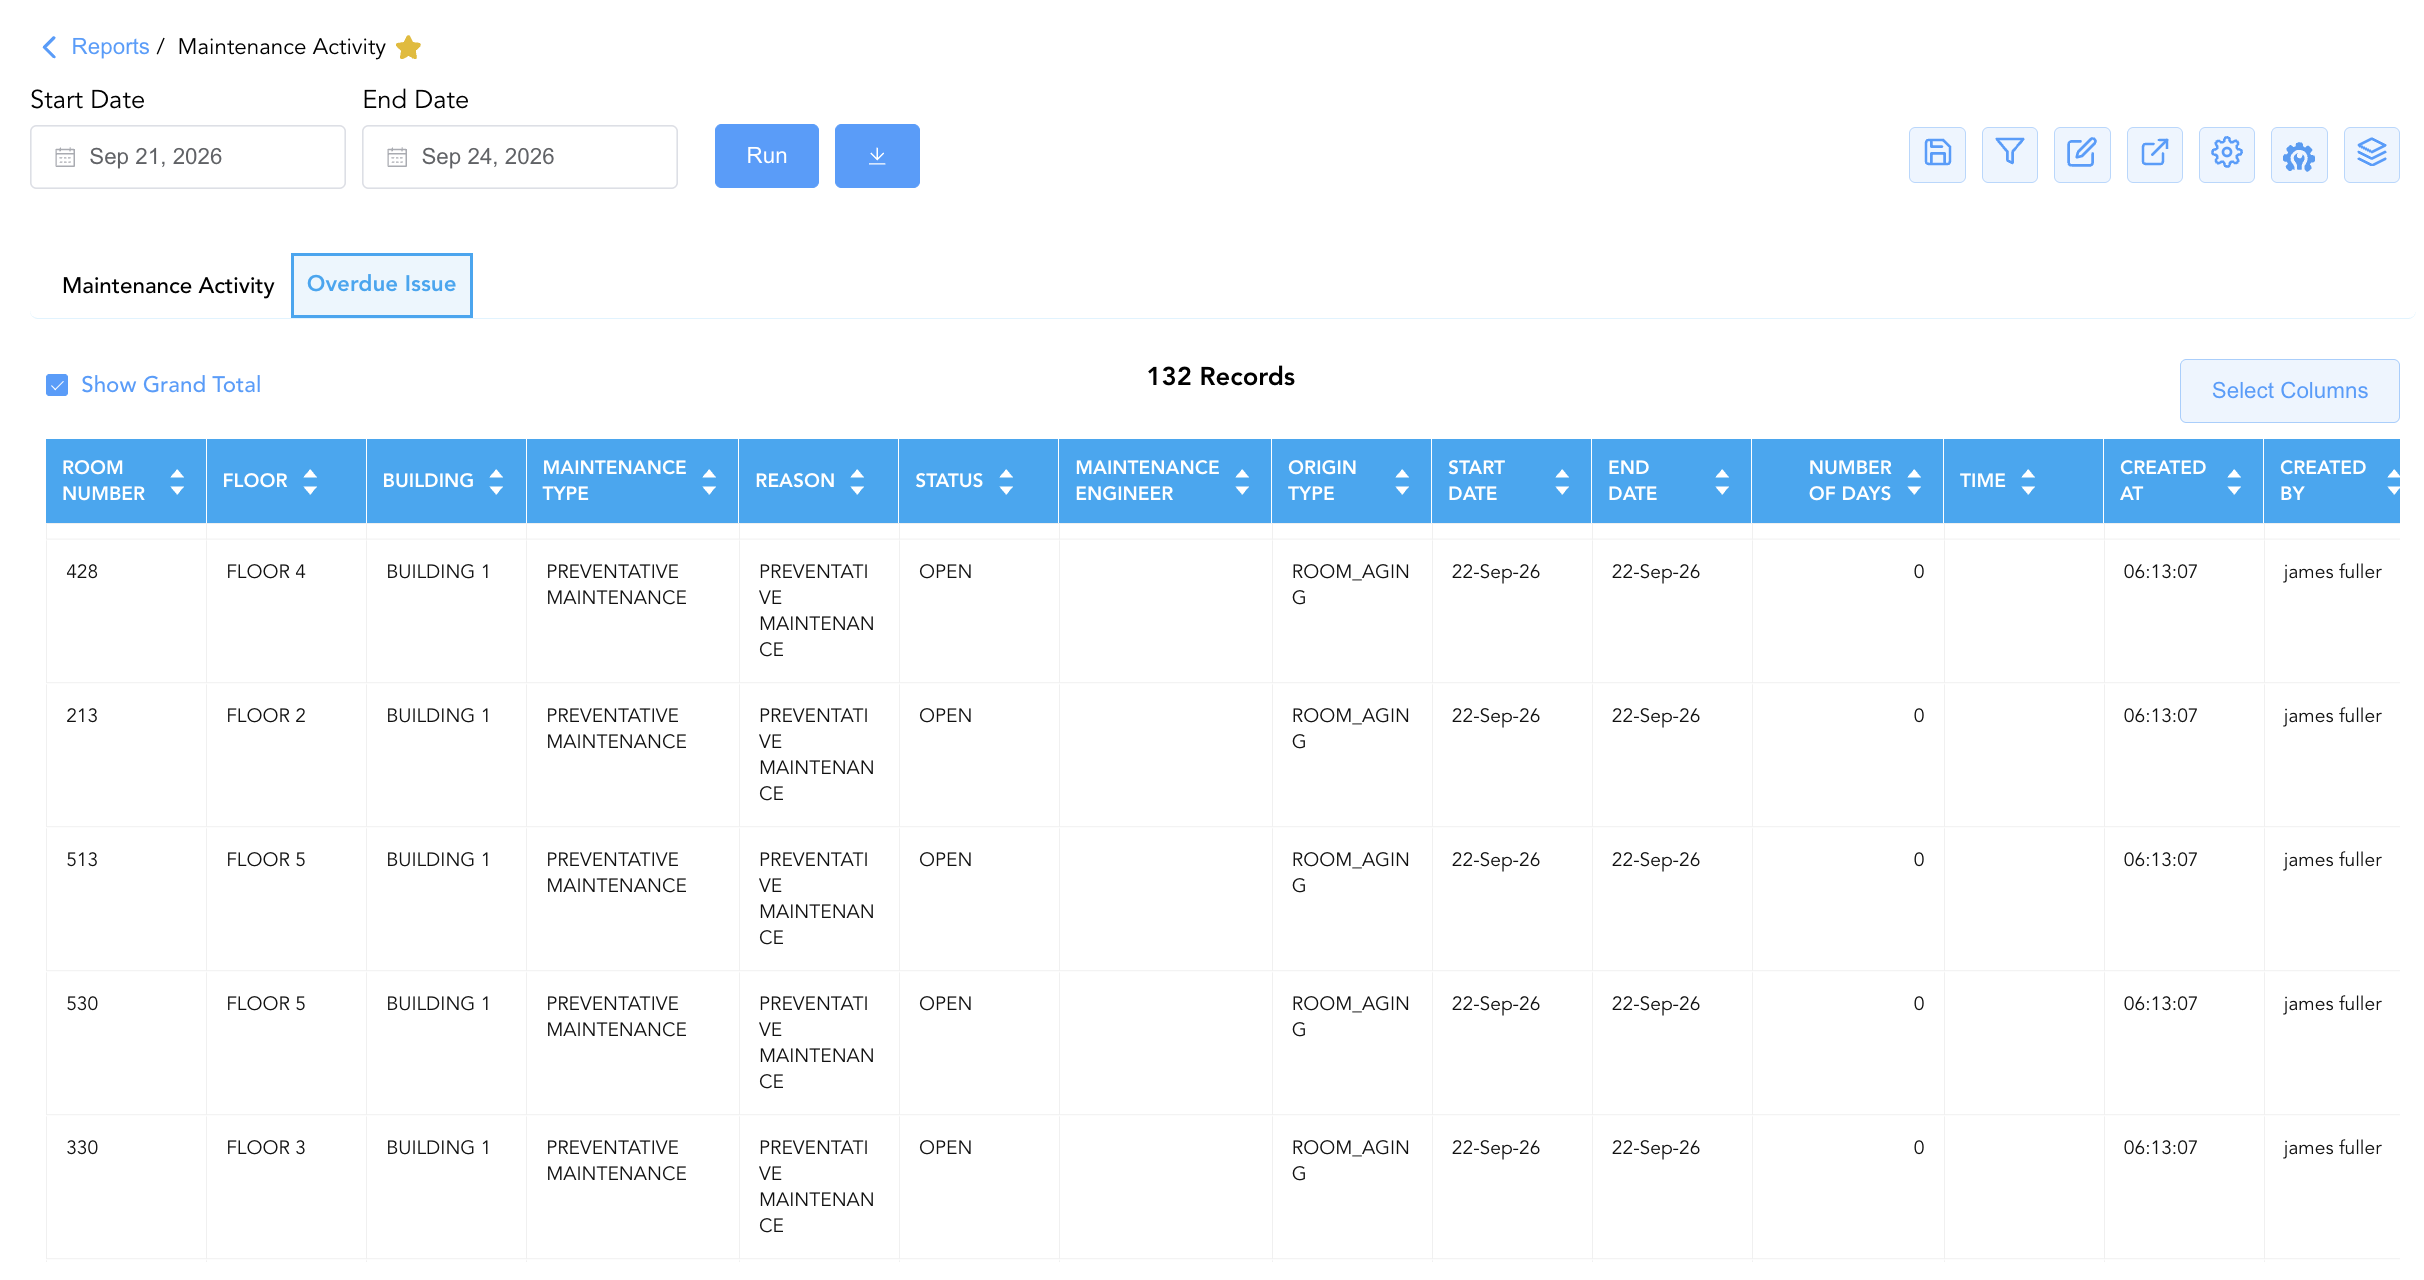The image size is (2424, 1280).
Task: Sort by Time column arrows
Action: 2028,481
